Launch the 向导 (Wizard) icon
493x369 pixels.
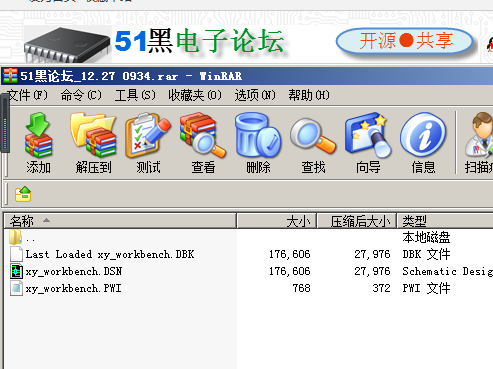pos(368,135)
